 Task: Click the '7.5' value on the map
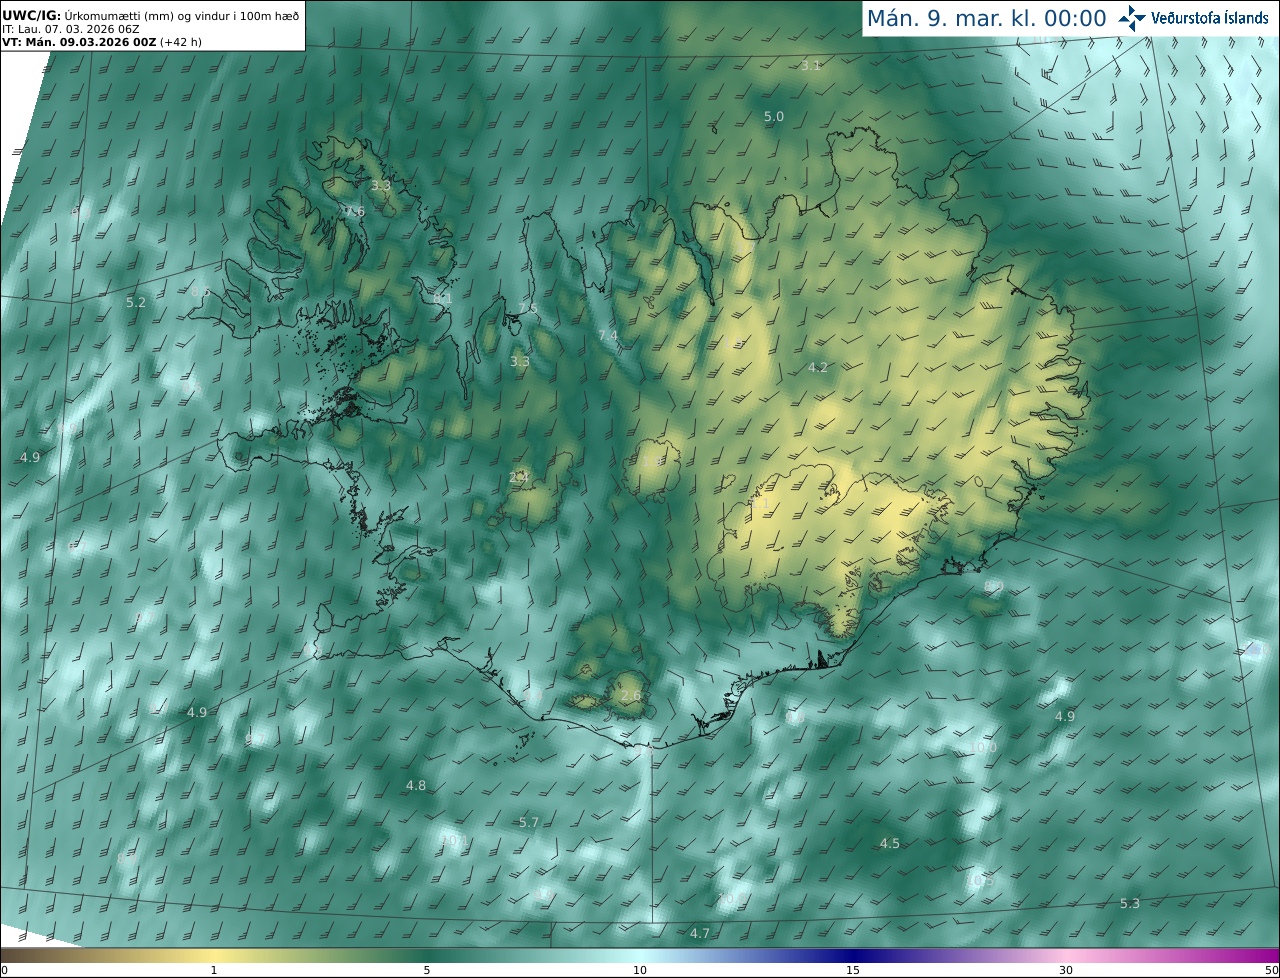528,309
